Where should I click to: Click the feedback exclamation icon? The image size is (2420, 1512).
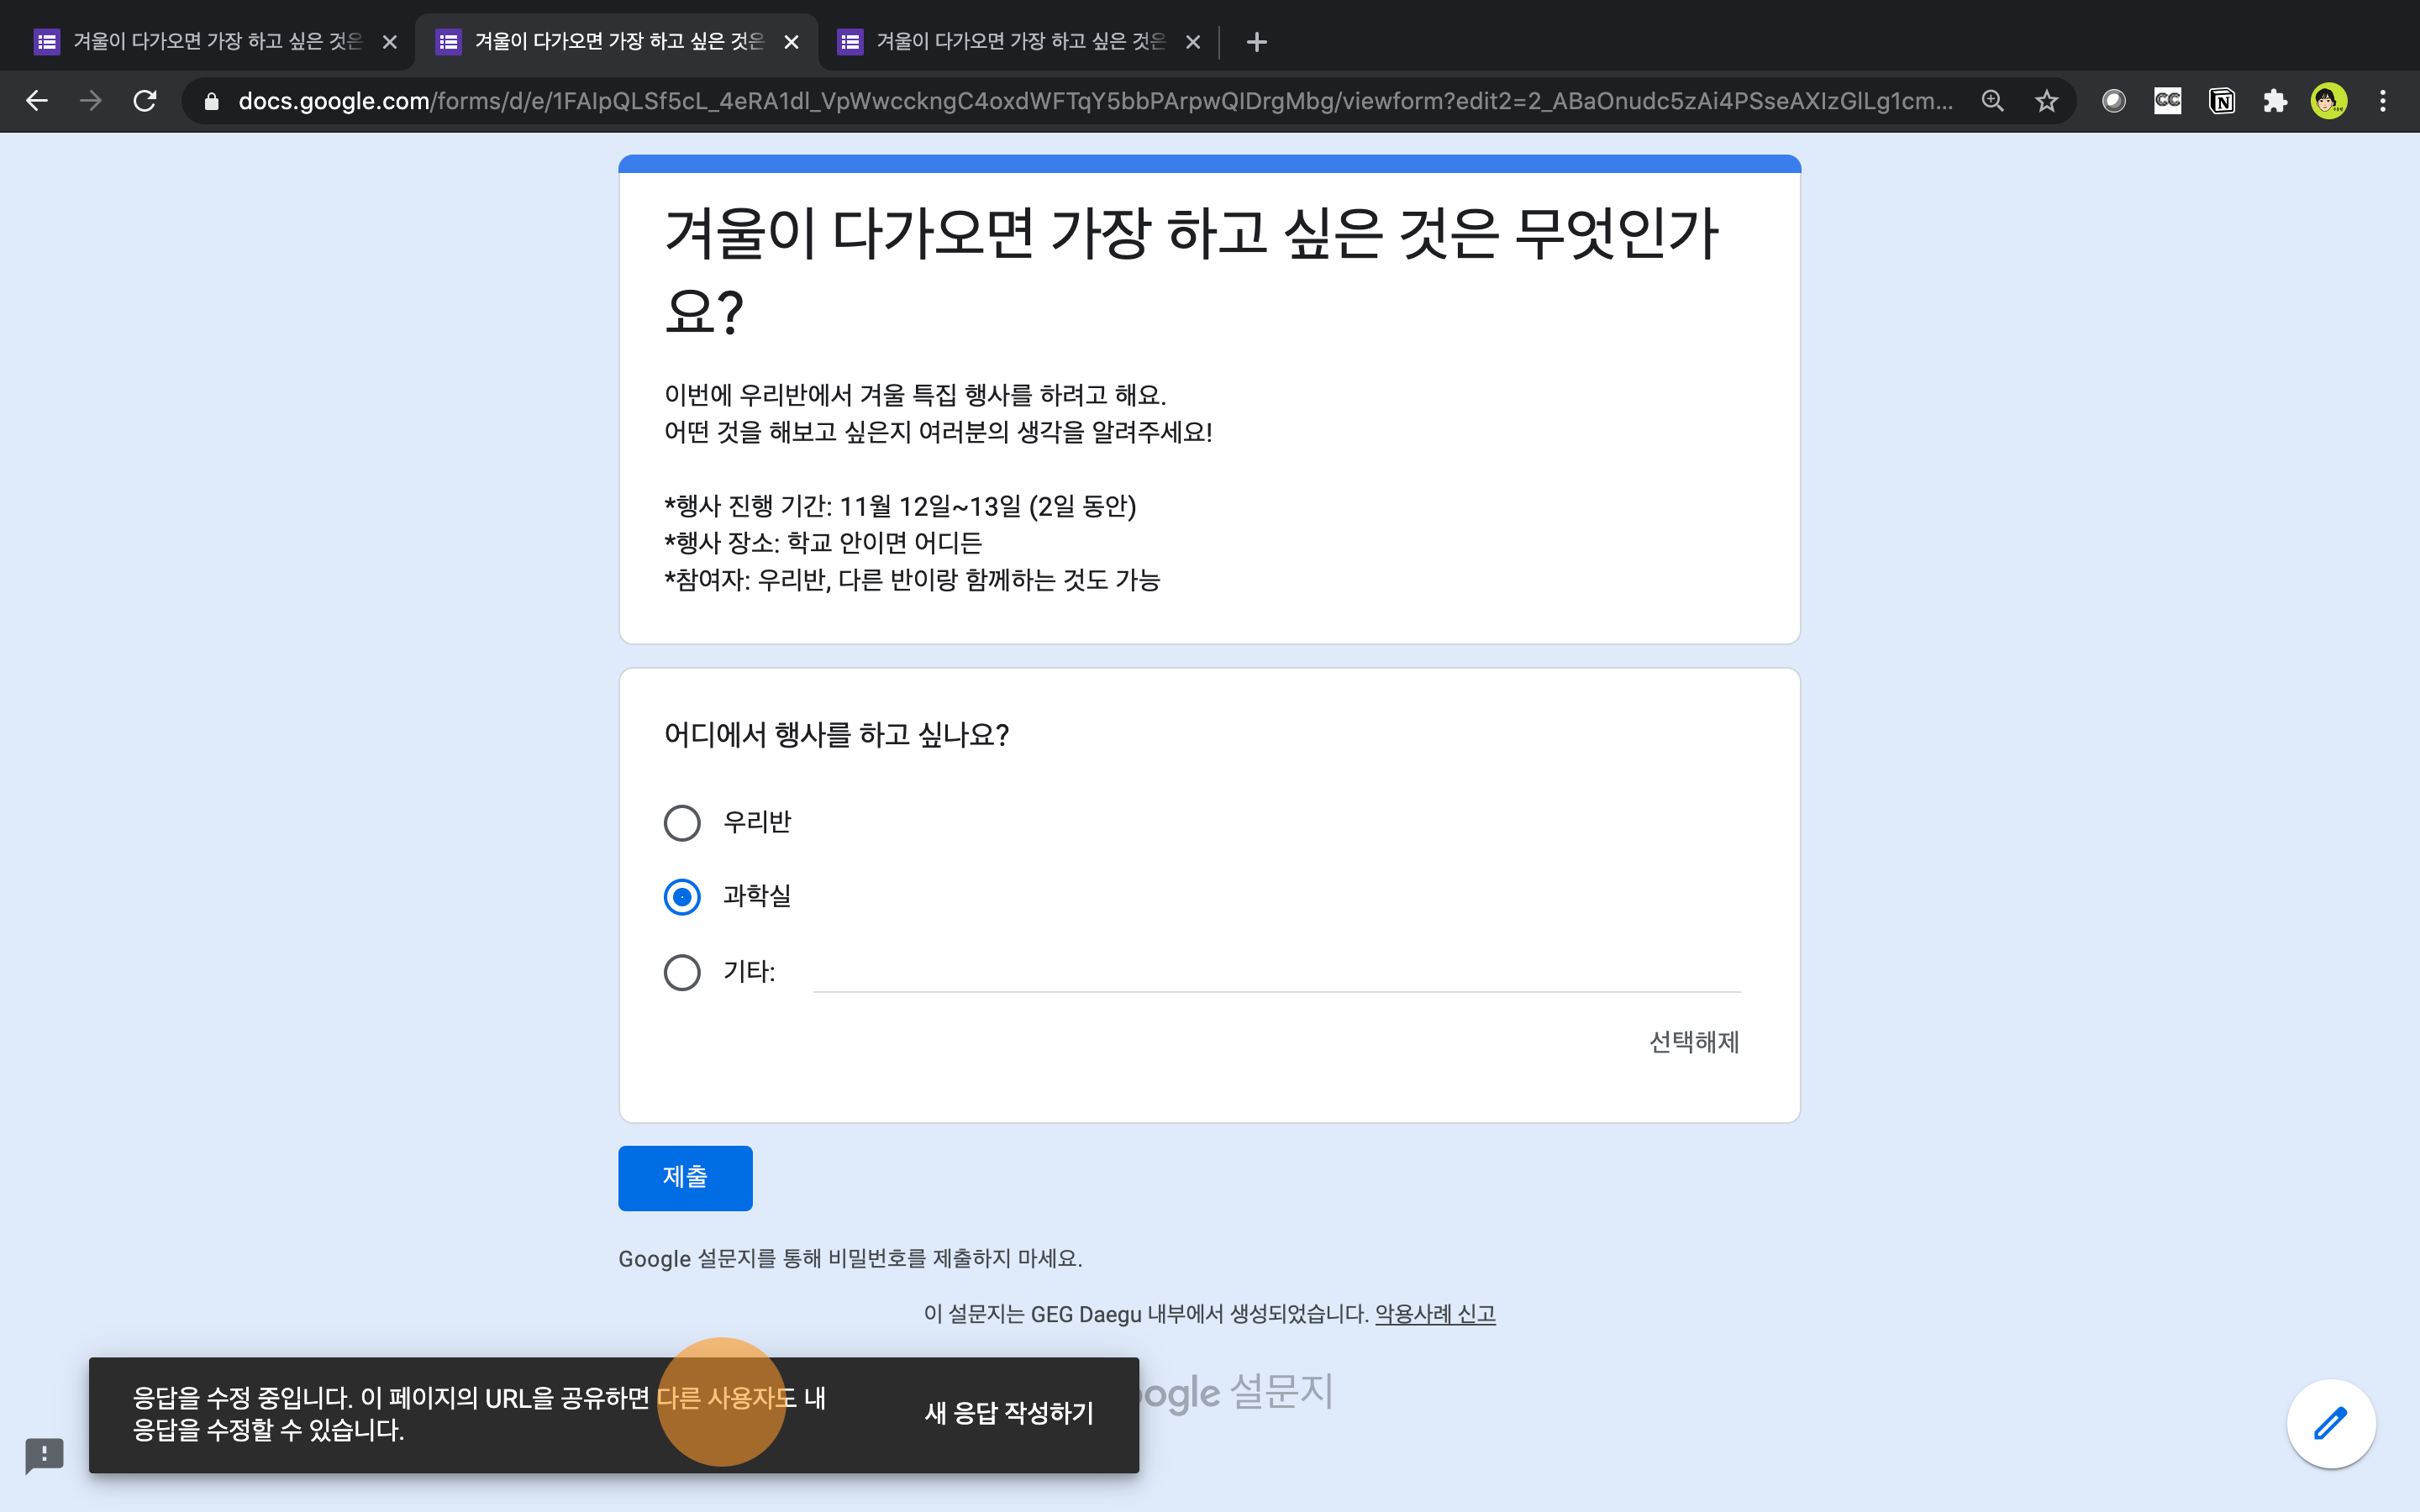pyautogui.click(x=44, y=1454)
